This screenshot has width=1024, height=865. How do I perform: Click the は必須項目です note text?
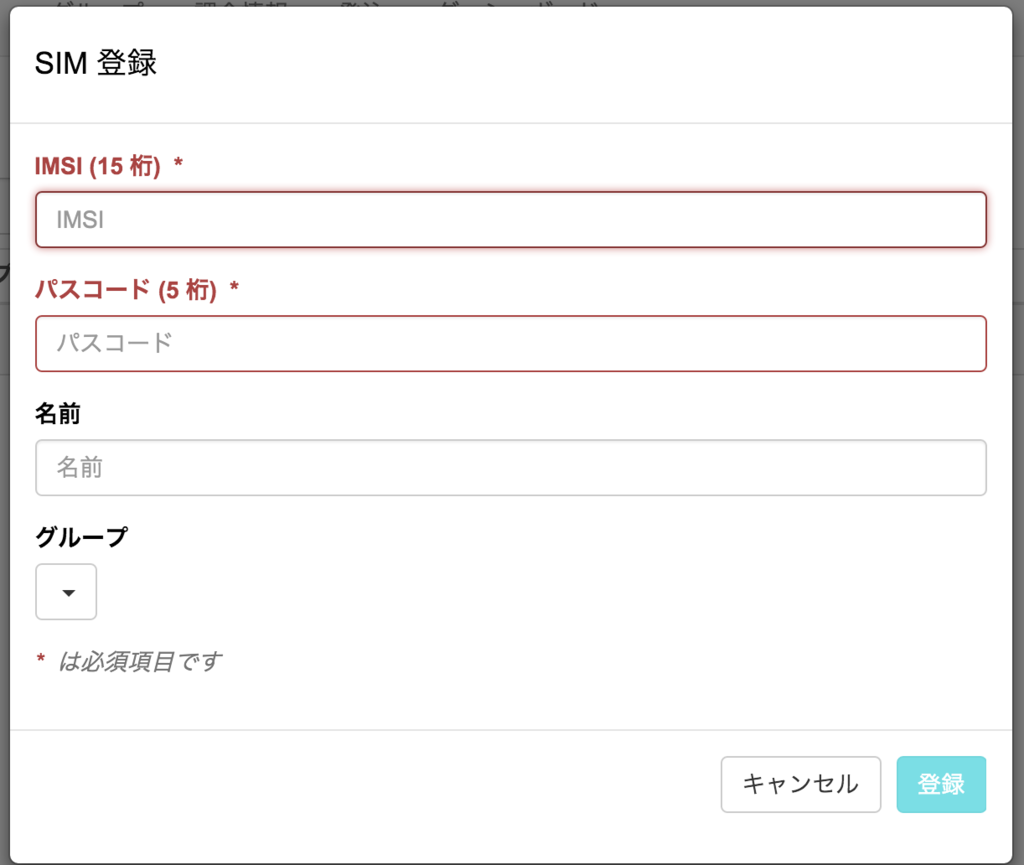(x=139, y=661)
